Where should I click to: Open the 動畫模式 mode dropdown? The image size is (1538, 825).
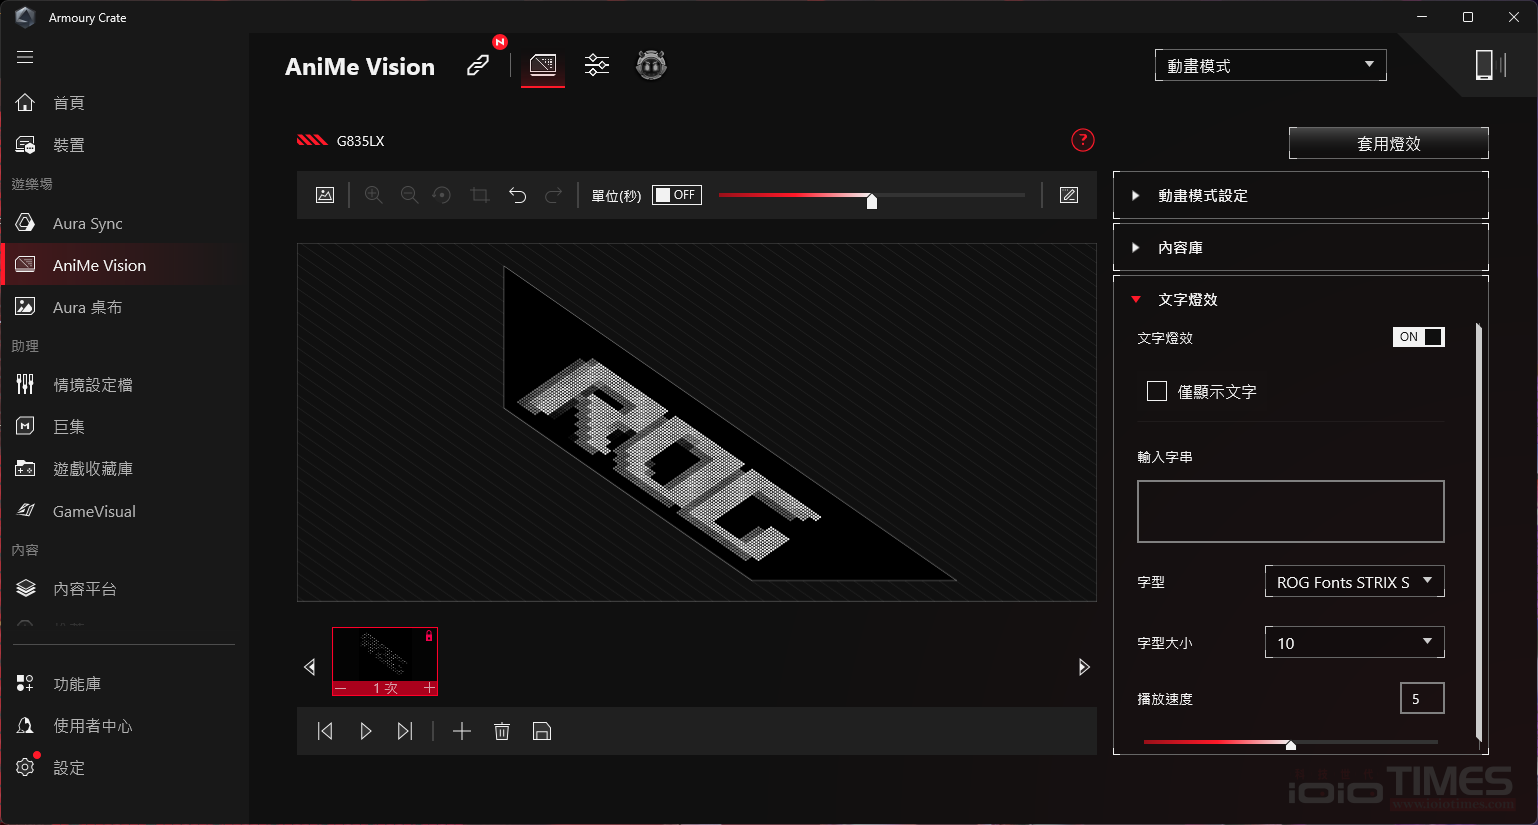1271,65
